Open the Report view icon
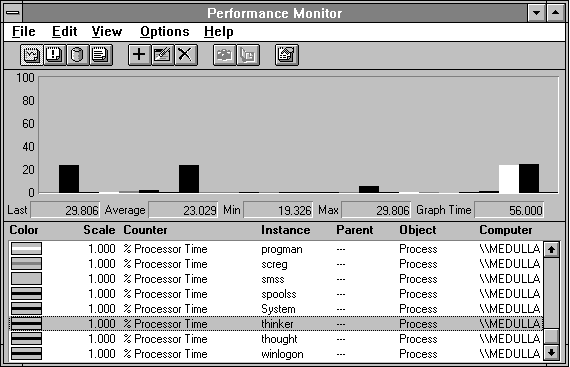The width and height of the screenshot is (570, 367). 101,55
